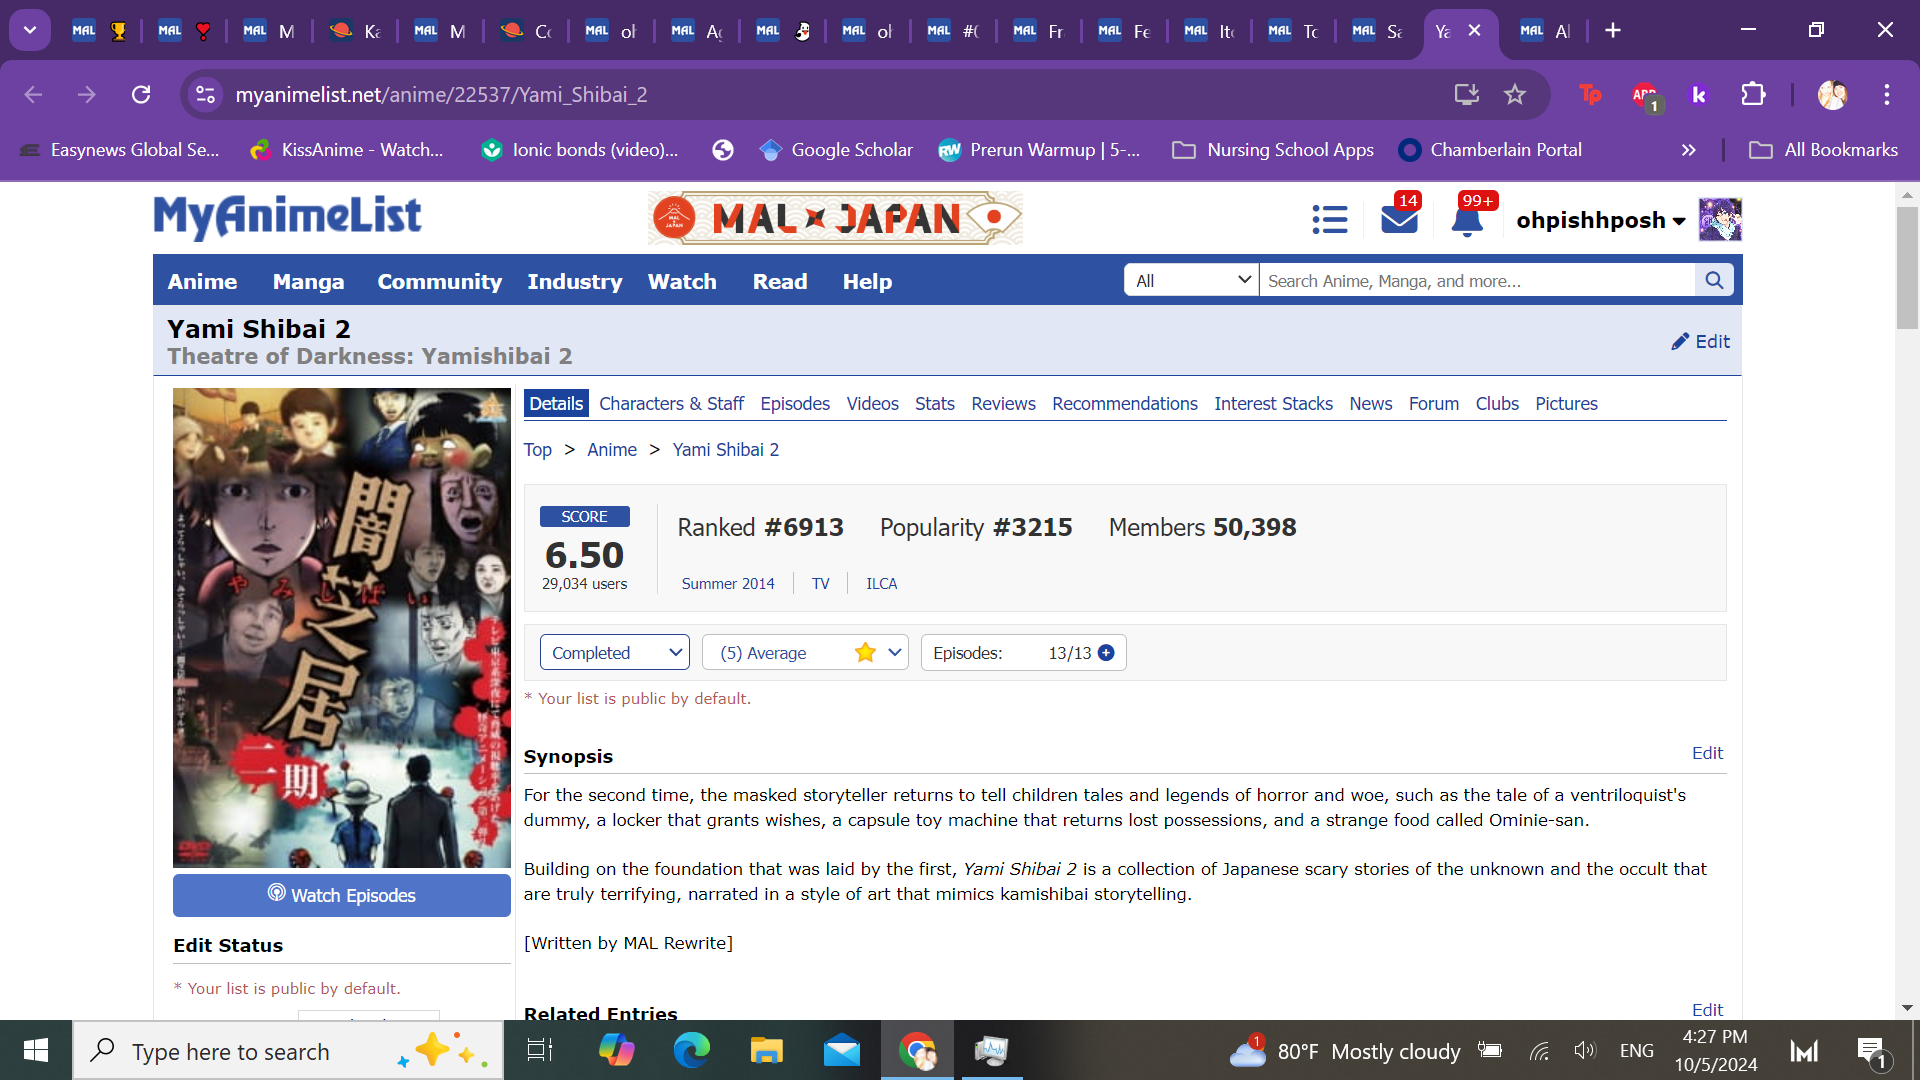Click the Watch Episodes button
The height and width of the screenshot is (1080, 1920).
click(x=341, y=895)
